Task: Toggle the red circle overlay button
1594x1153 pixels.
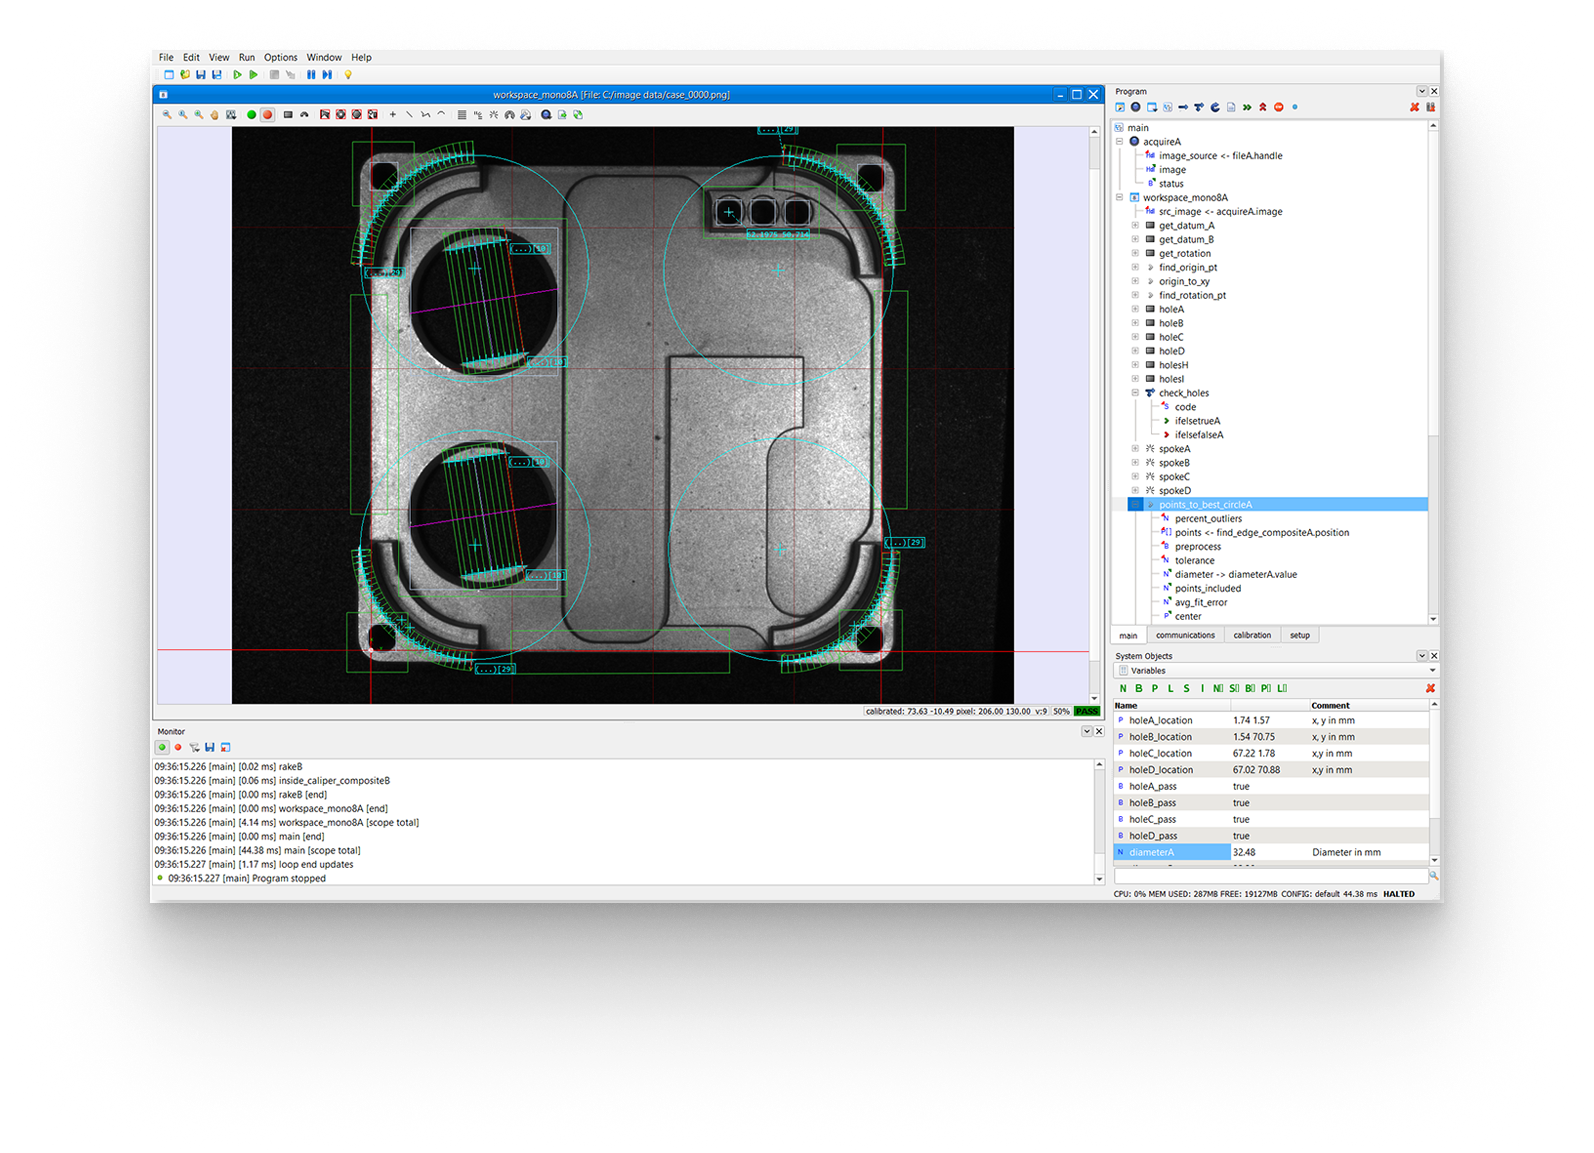Action: (267, 115)
